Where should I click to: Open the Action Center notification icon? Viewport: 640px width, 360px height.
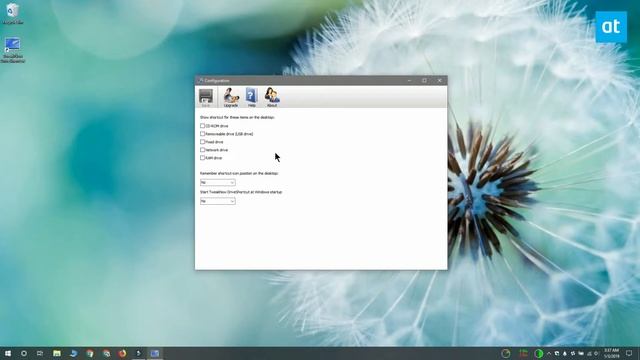(x=629, y=353)
